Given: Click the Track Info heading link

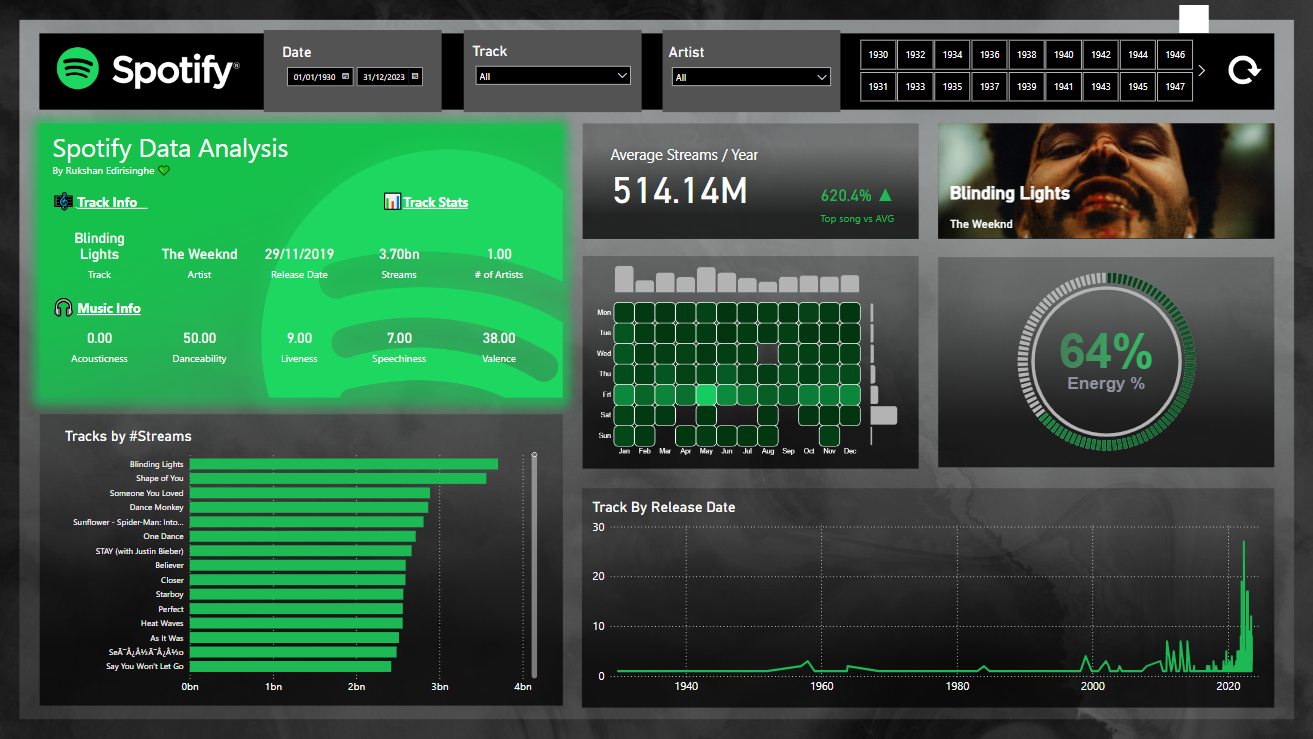Looking at the screenshot, I should [x=111, y=202].
